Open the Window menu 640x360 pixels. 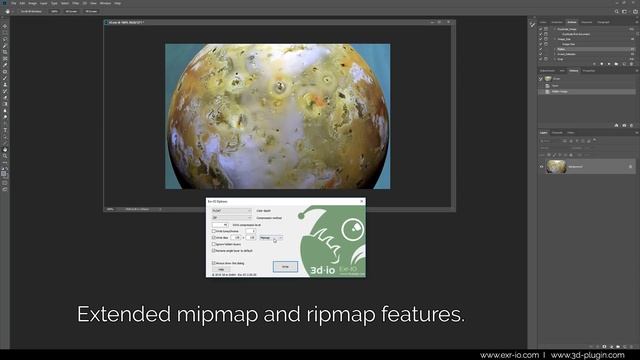coord(105,3)
